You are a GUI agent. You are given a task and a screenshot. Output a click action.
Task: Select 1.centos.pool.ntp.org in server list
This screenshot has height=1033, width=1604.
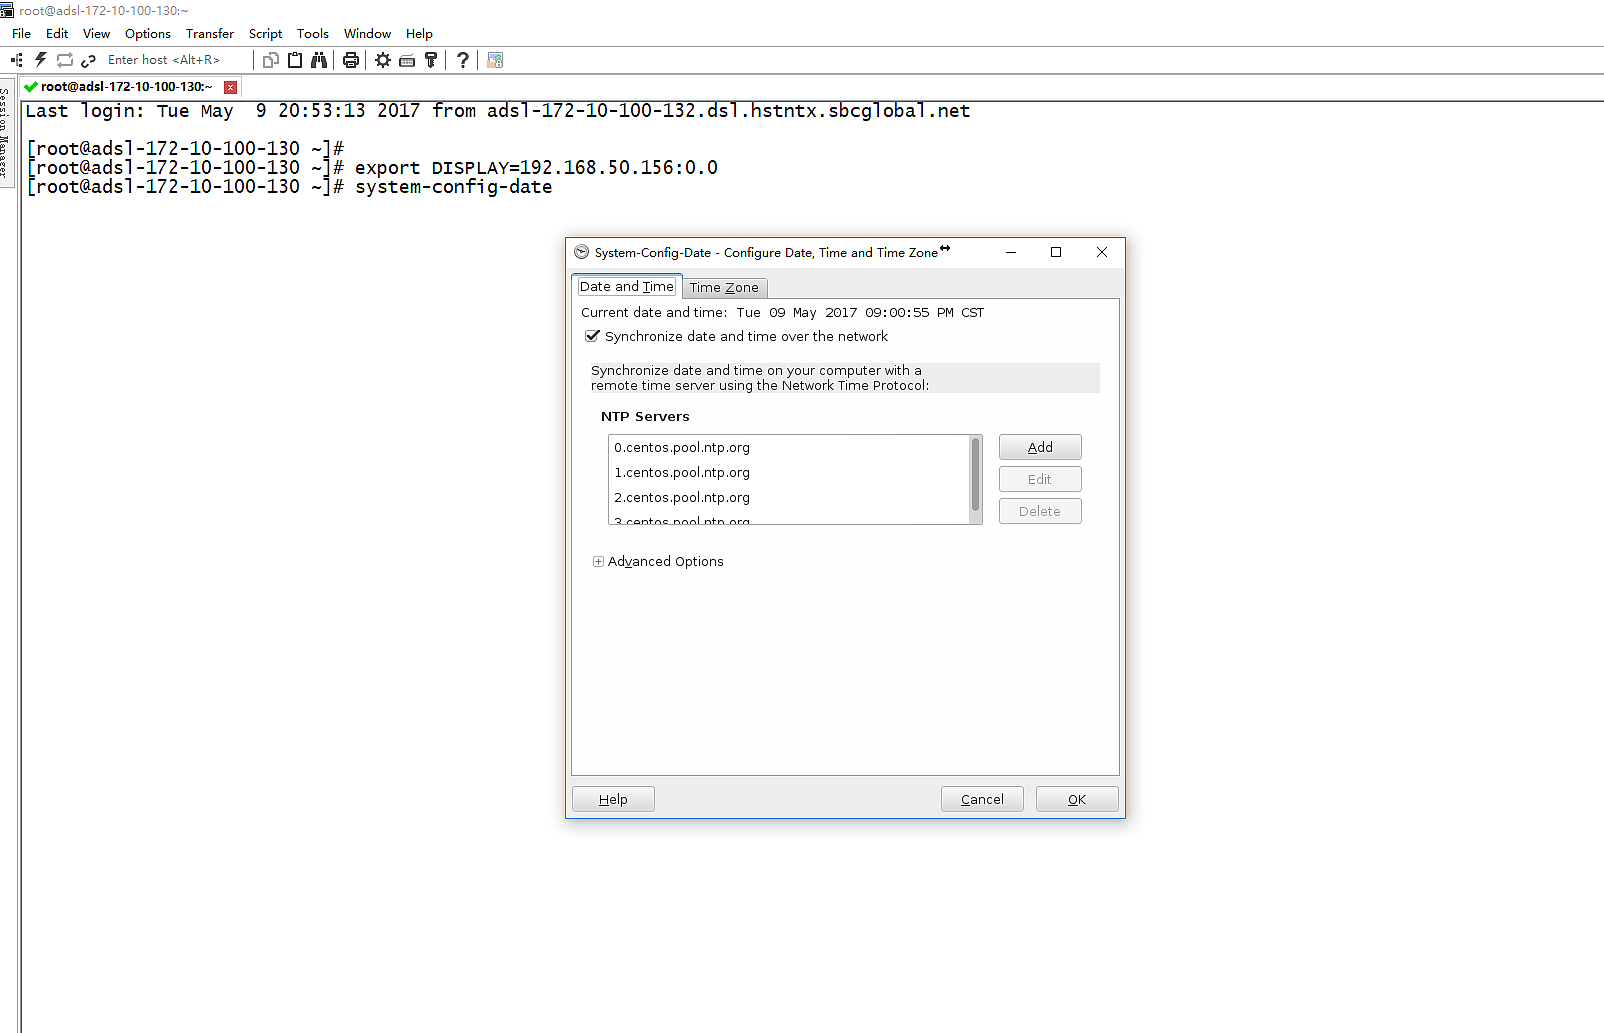tap(682, 472)
